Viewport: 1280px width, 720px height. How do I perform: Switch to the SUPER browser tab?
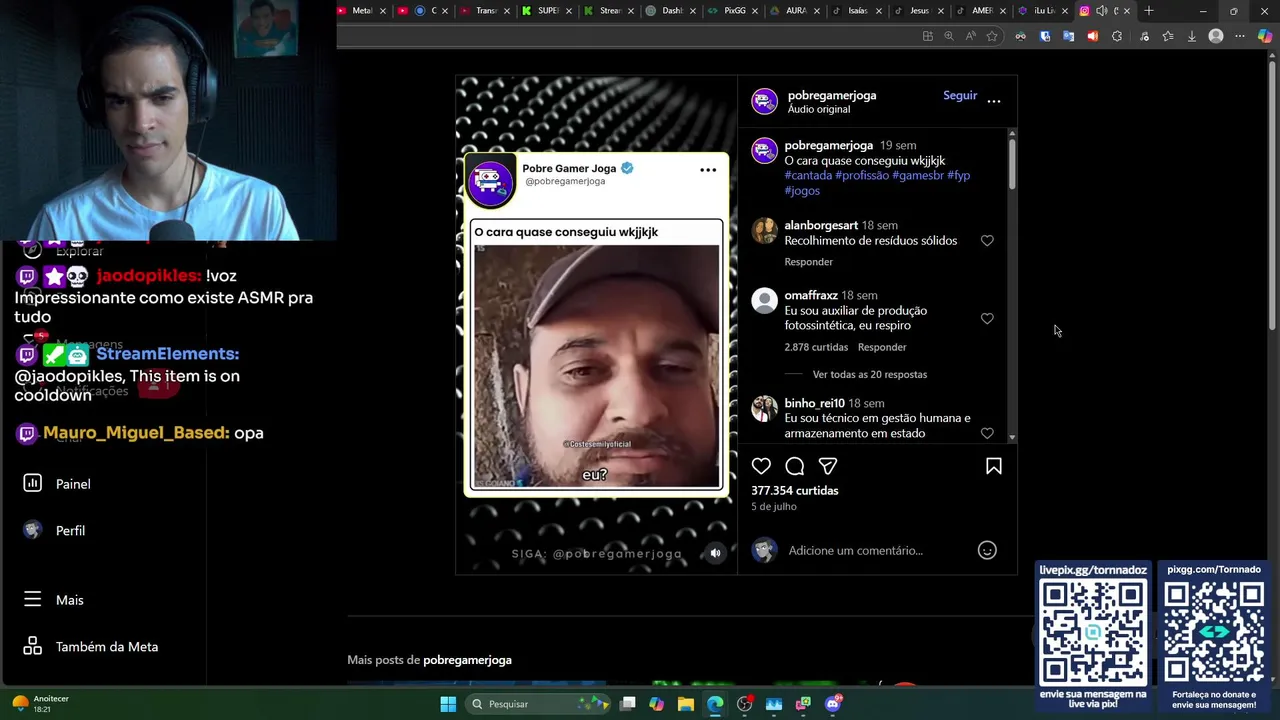(x=546, y=11)
